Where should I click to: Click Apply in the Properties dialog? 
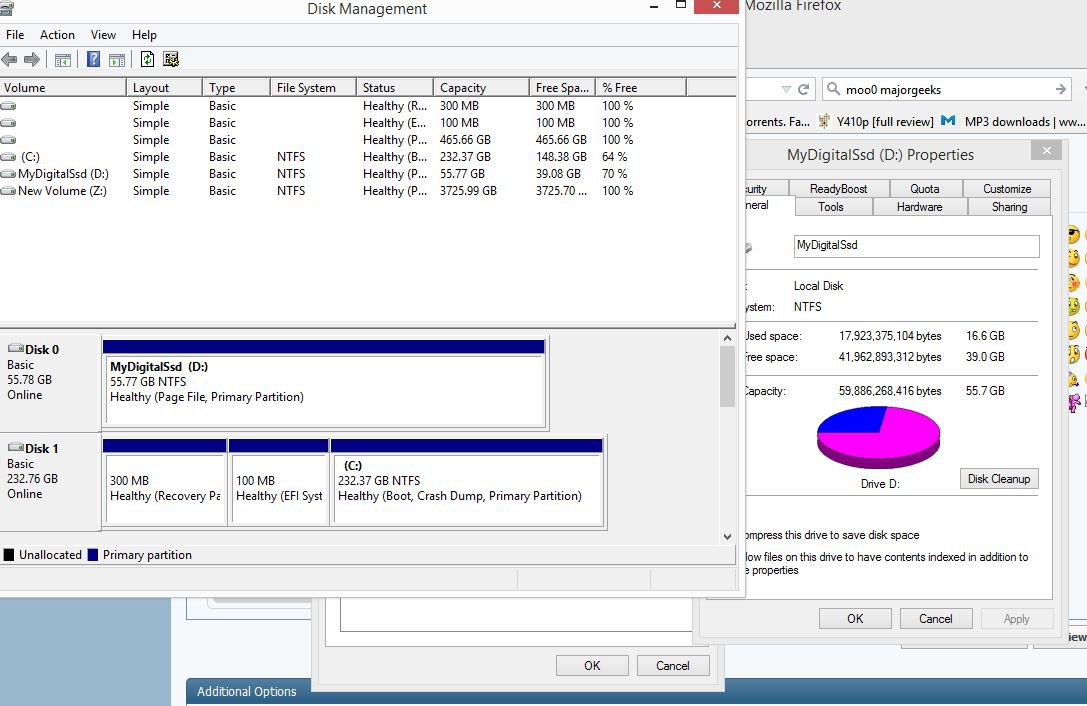pyautogui.click(x=1016, y=618)
